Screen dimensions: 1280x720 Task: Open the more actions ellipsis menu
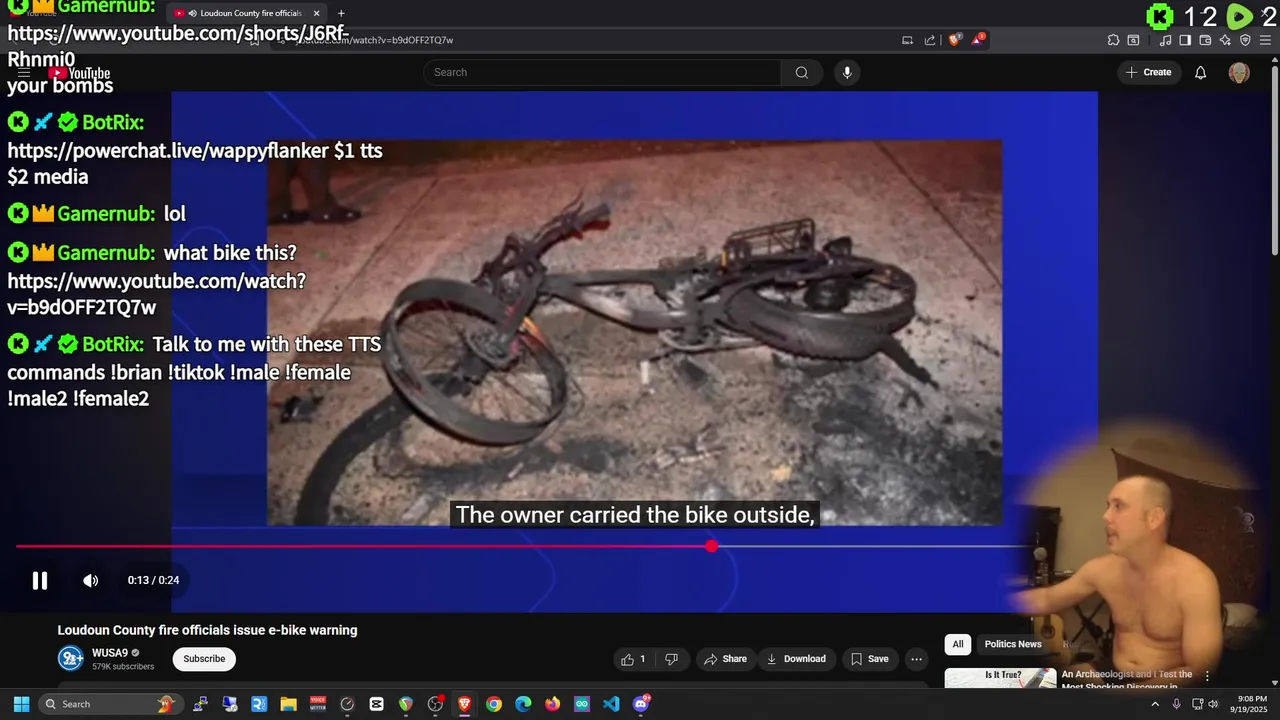click(x=916, y=659)
